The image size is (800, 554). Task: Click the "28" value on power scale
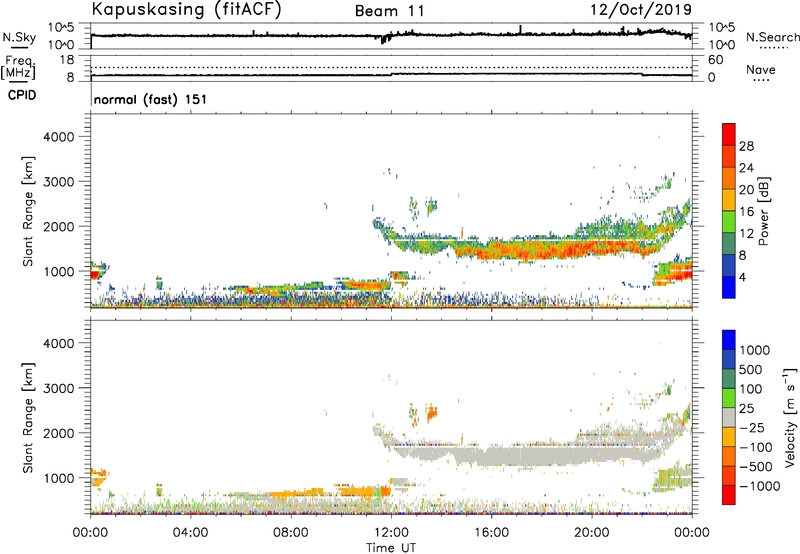pos(746,146)
